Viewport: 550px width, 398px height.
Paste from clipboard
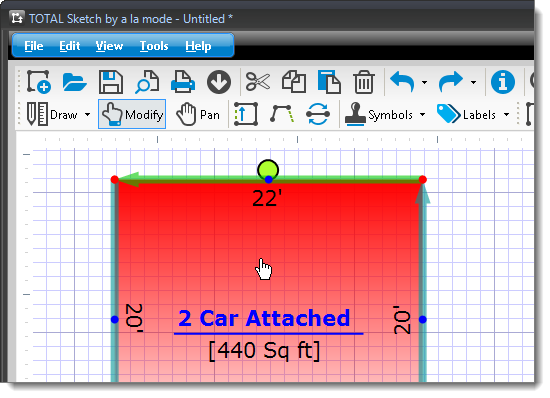pos(329,82)
